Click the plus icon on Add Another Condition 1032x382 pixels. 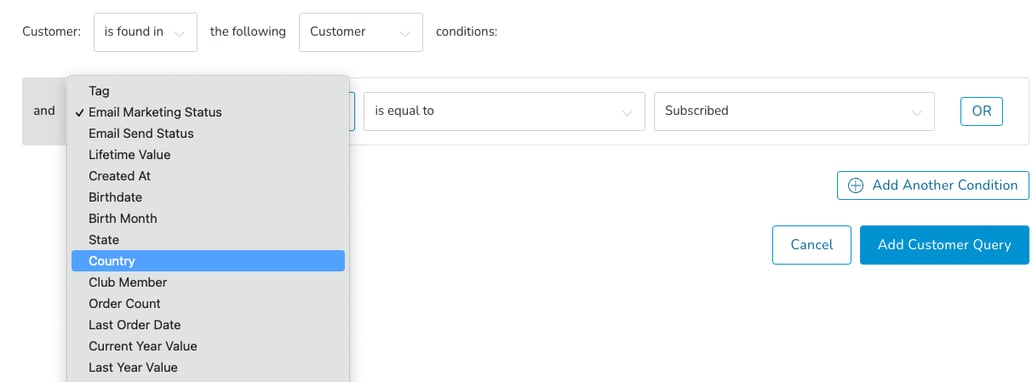[855, 186]
